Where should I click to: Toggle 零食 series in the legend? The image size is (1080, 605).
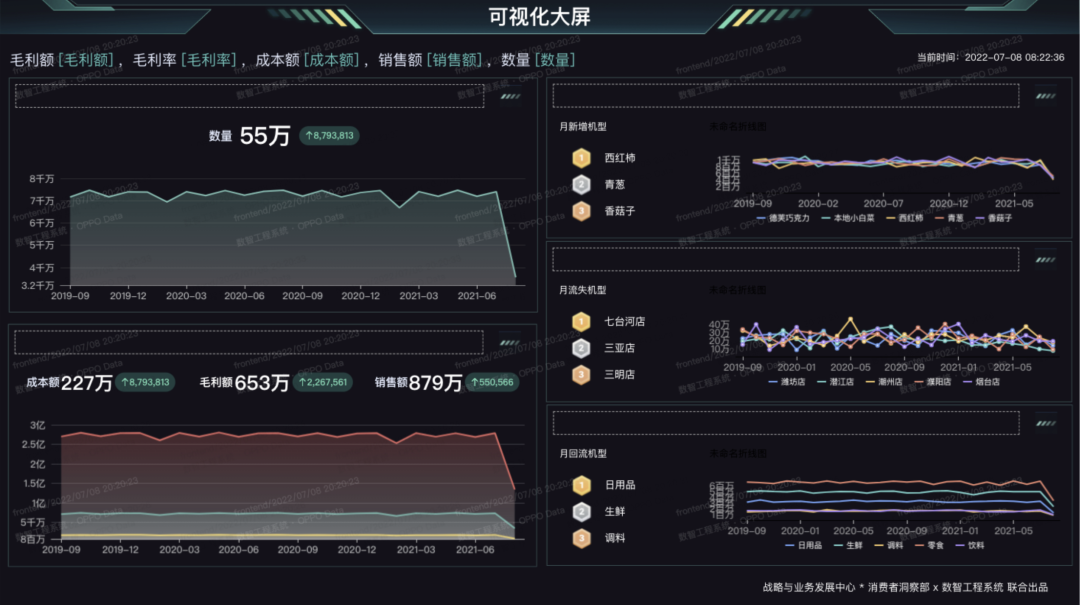(929, 545)
